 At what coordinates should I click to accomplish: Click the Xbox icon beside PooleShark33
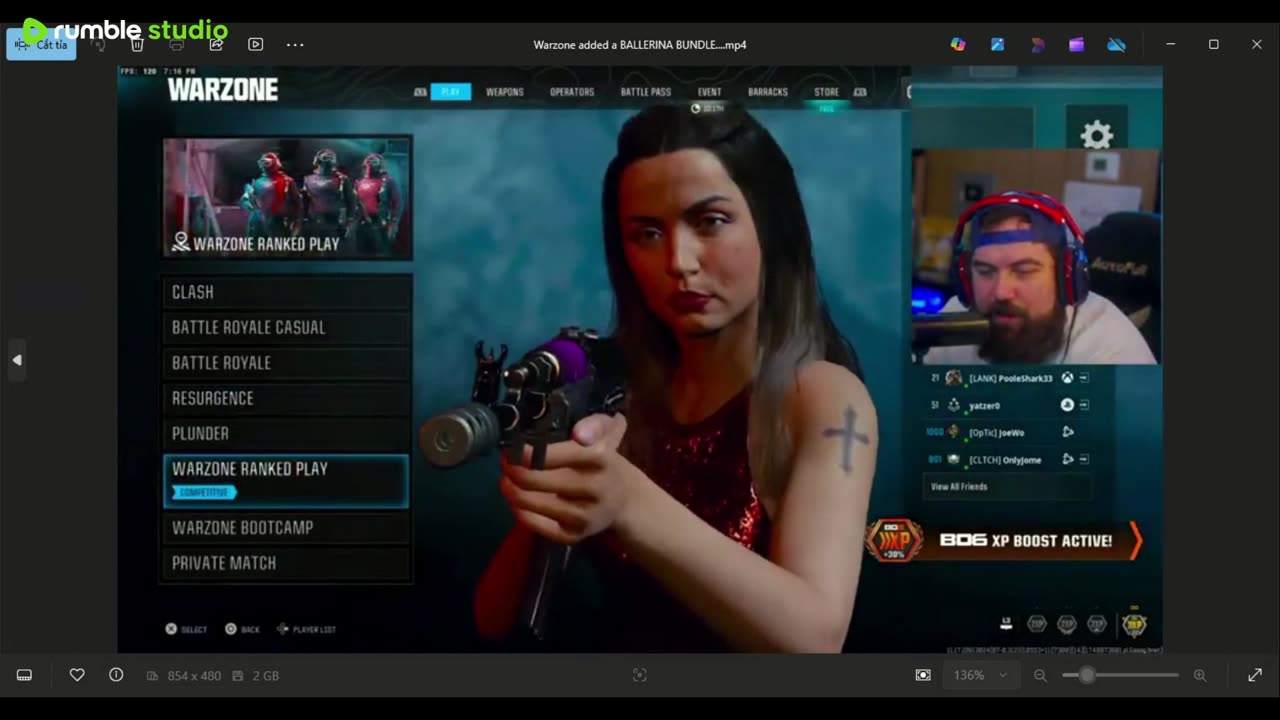1067,378
